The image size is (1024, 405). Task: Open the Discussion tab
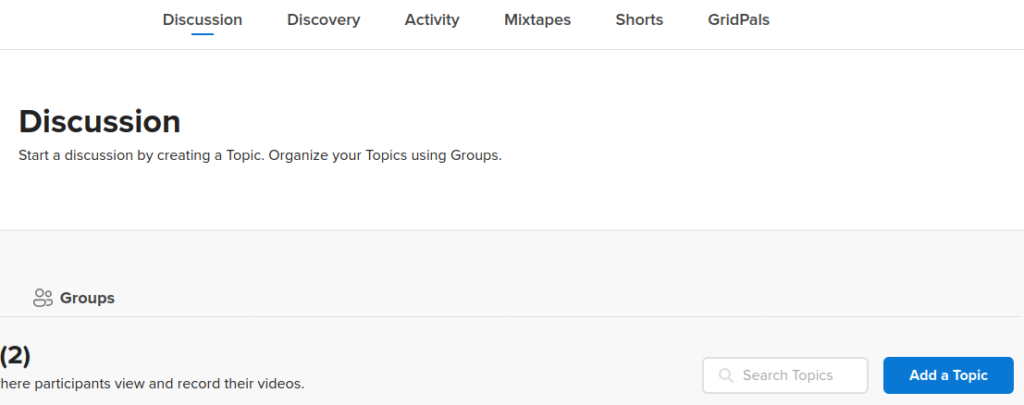(x=202, y=20)
